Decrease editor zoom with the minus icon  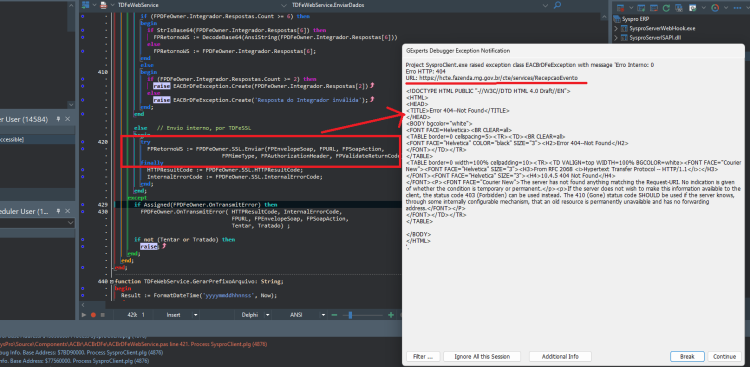click(334, 315)
